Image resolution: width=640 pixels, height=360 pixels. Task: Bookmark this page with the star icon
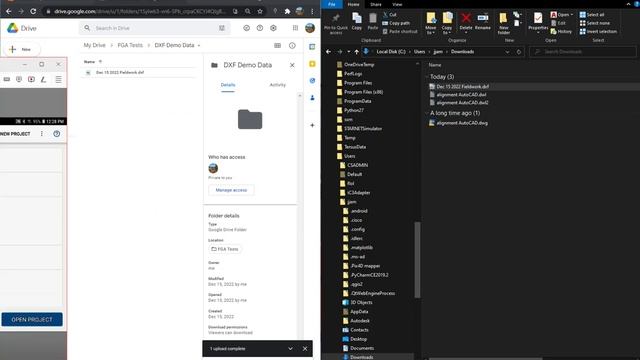pos(260,11)
